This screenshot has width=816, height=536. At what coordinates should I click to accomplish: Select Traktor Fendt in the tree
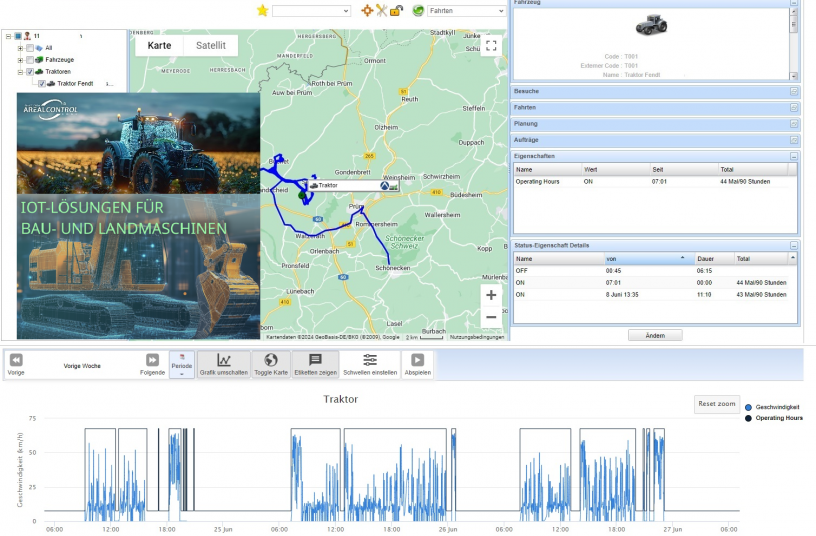[75, 84]
